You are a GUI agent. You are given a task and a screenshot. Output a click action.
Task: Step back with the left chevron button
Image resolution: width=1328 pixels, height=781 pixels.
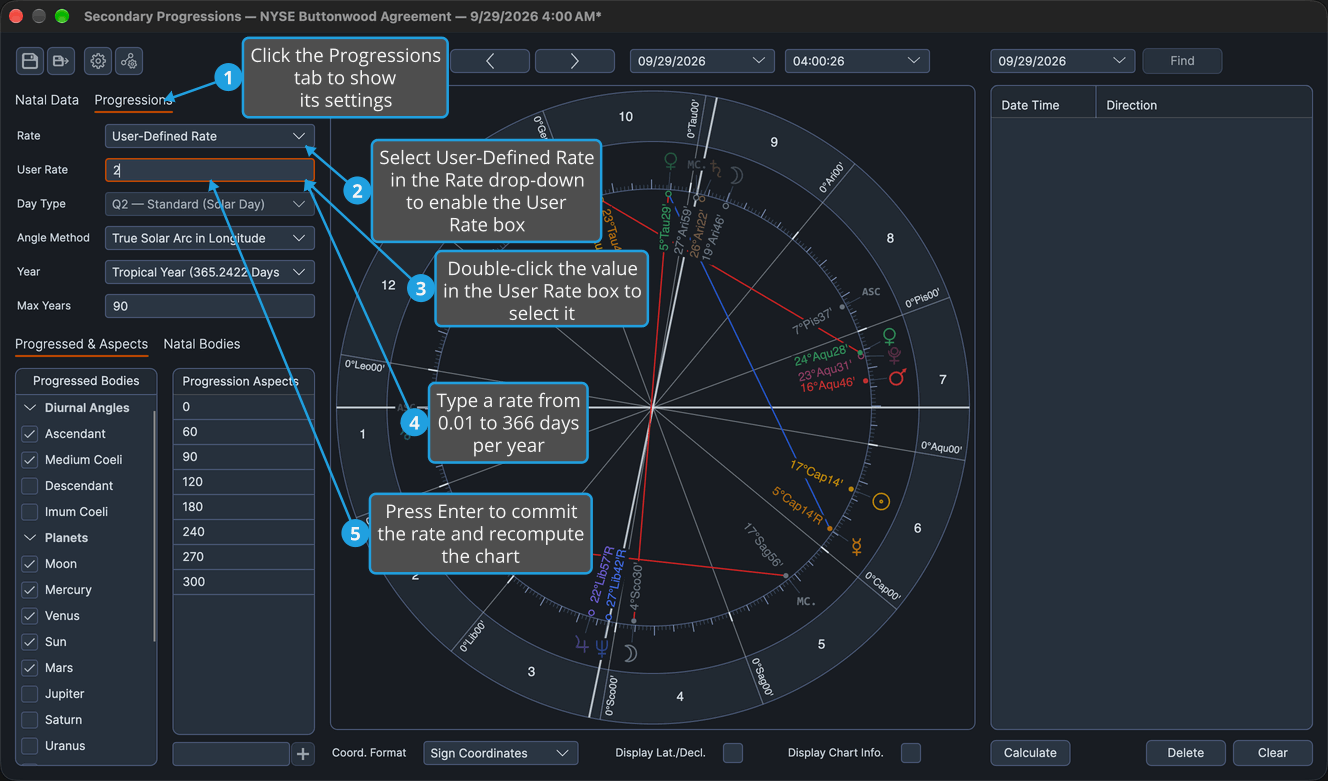pyautogui.click(x=490, y=61)
